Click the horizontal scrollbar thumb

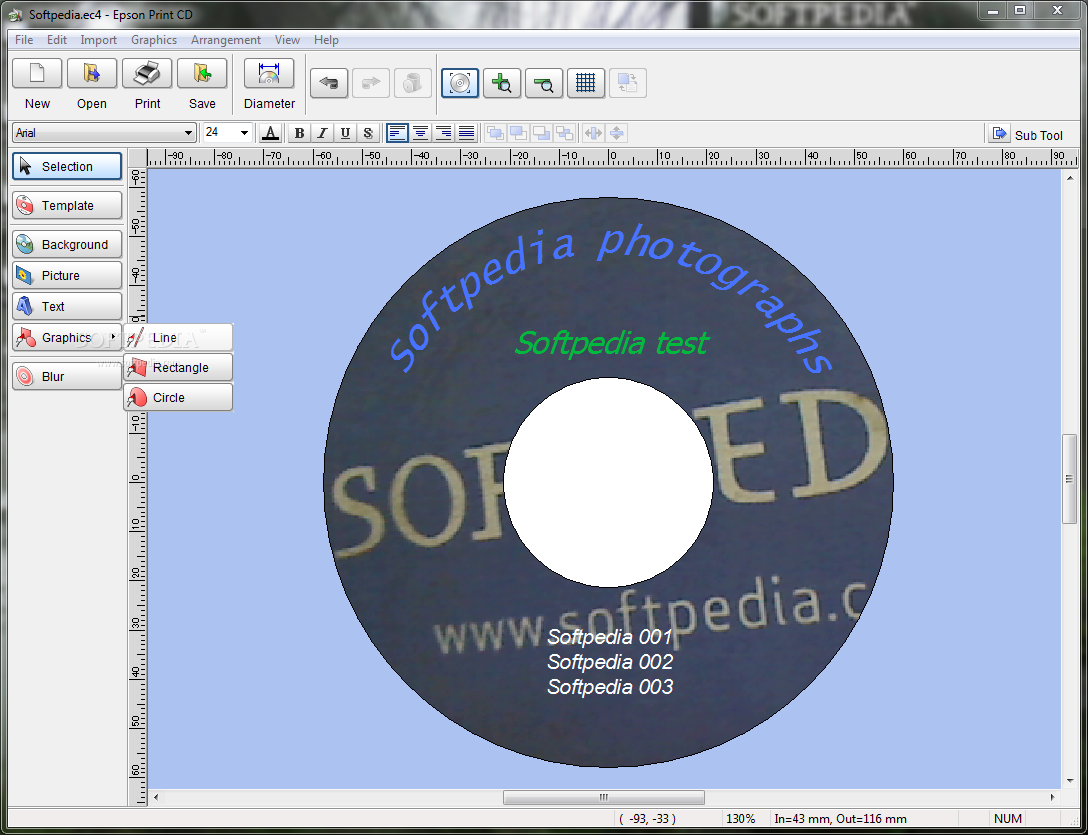pyautogui.click(x=604, y=797)
